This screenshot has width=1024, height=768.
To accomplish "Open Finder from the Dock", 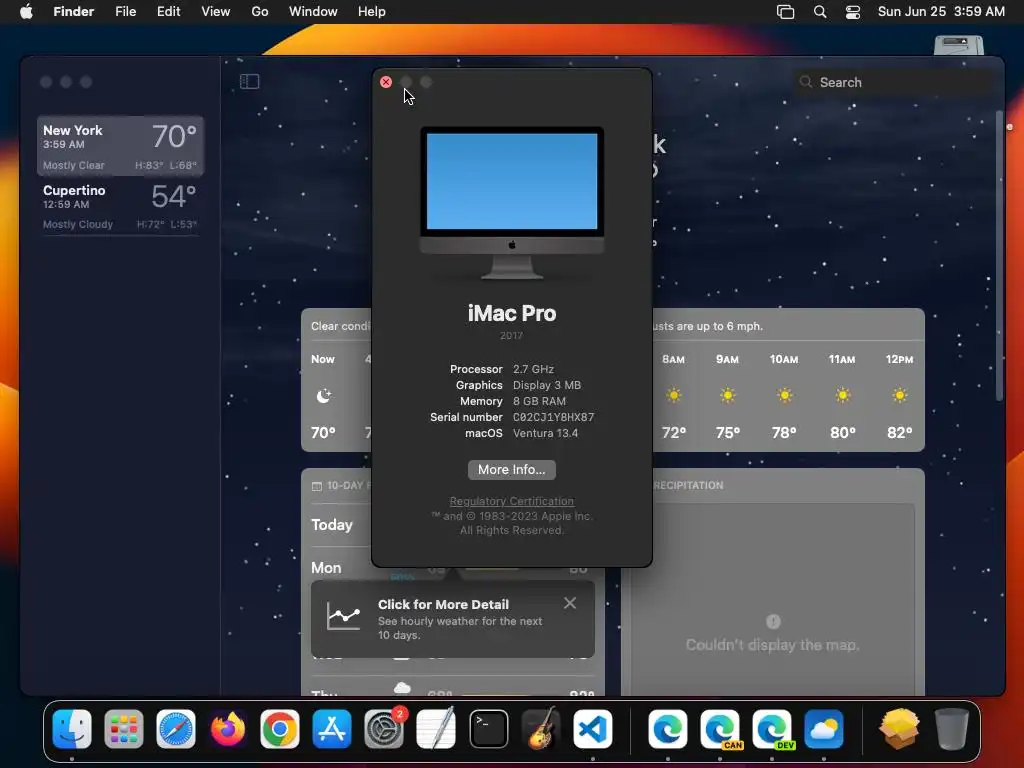I will [x=72, y=729].
